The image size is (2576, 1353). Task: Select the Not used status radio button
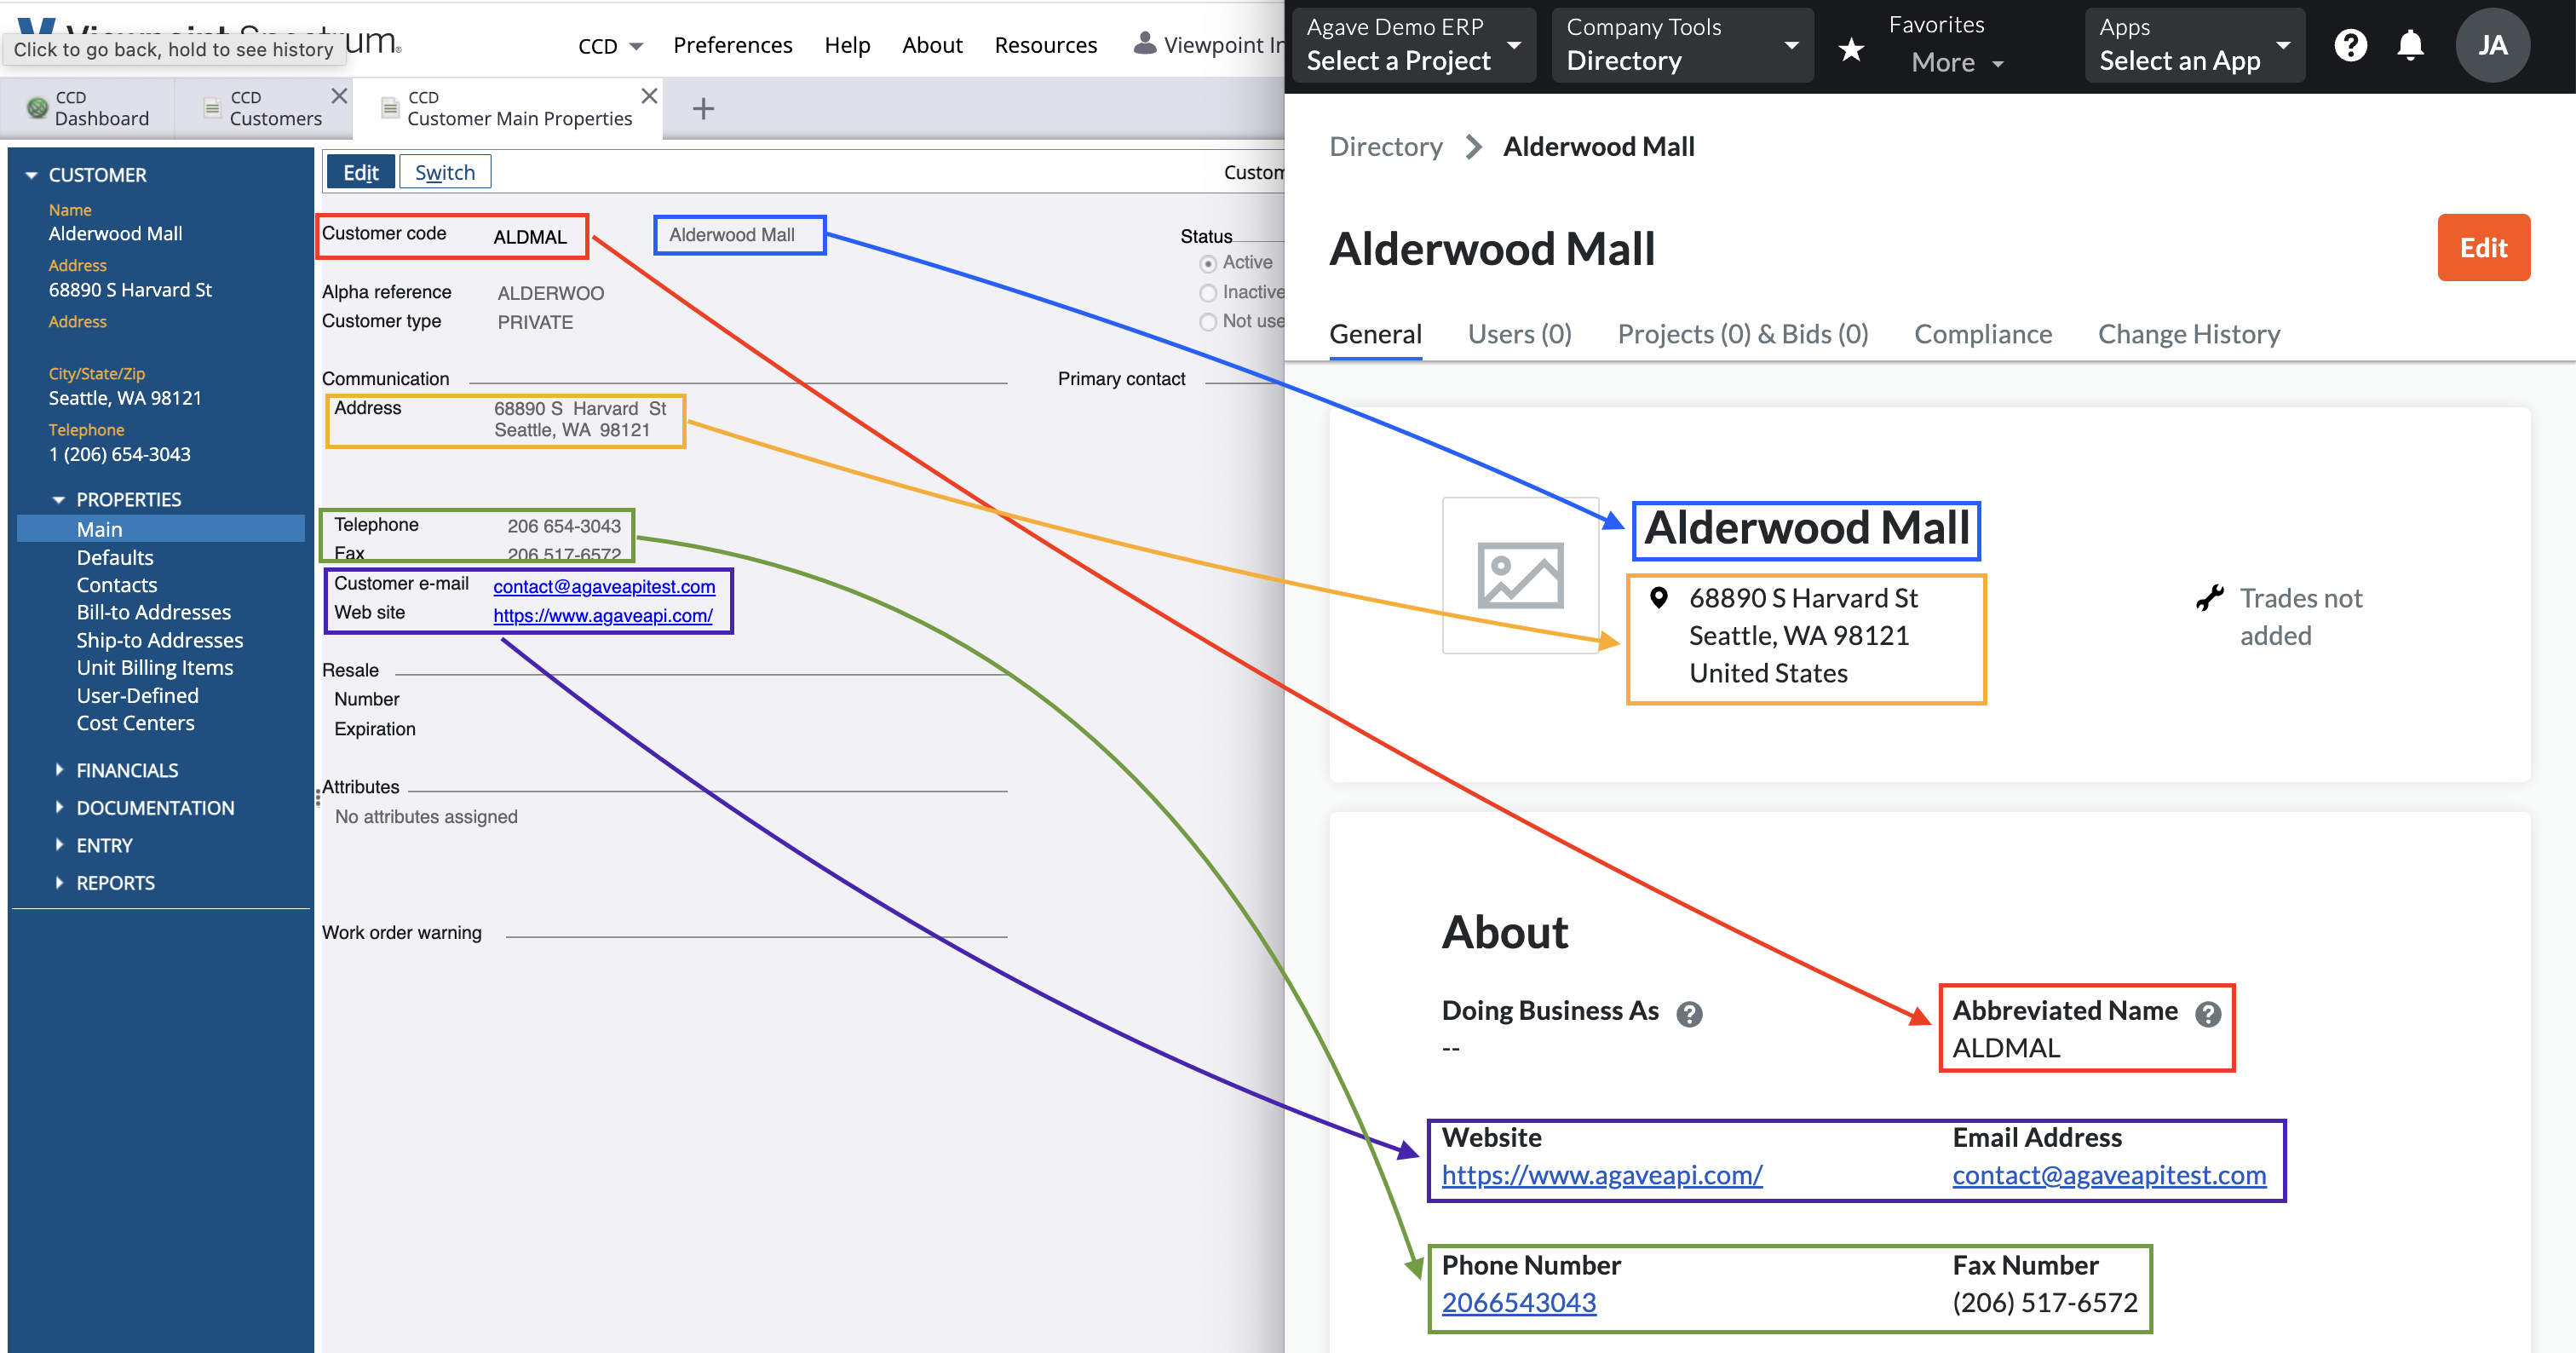click(1208, 322)
